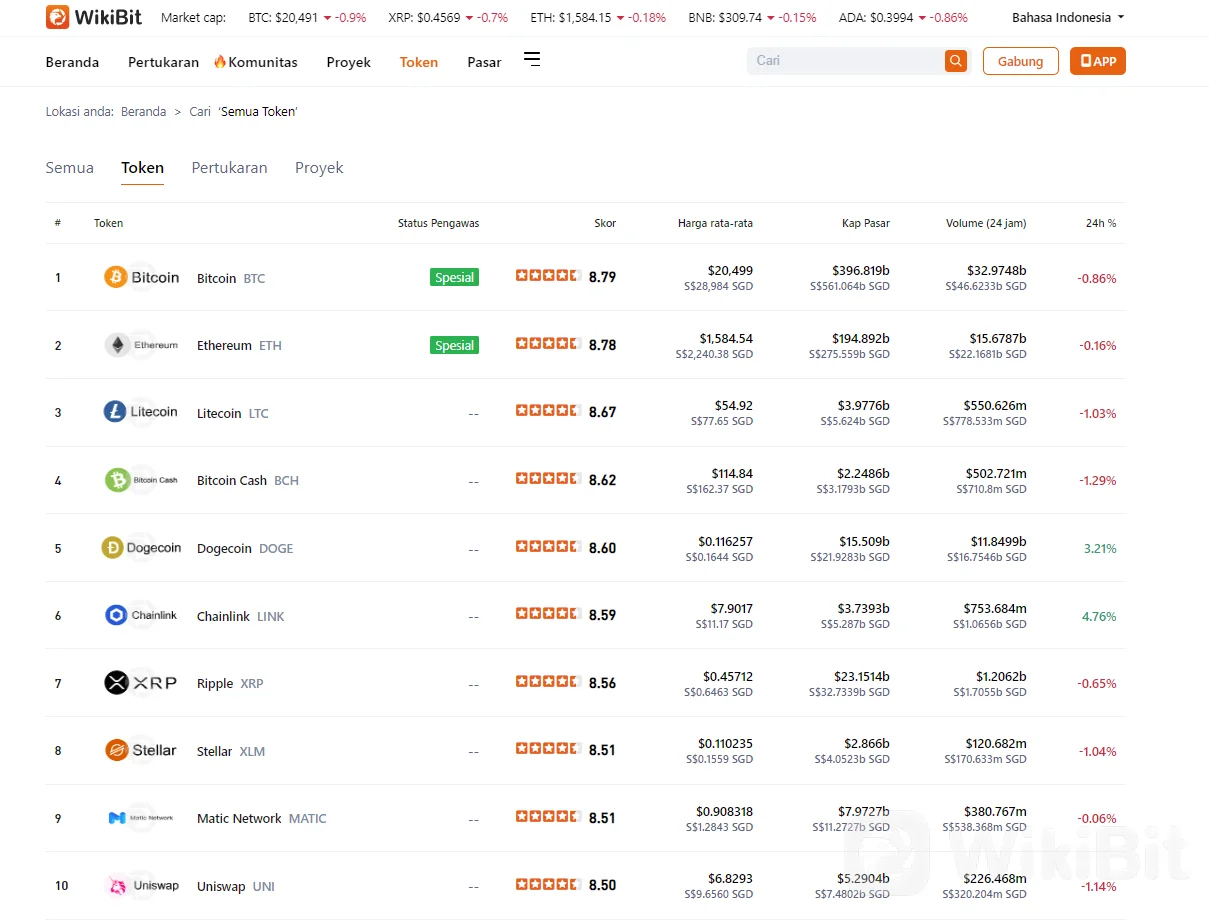Open the Proyek item in the top navigation
This screenshot has height=921, width=1209.
pyautogui.click(x=348, y=62)
